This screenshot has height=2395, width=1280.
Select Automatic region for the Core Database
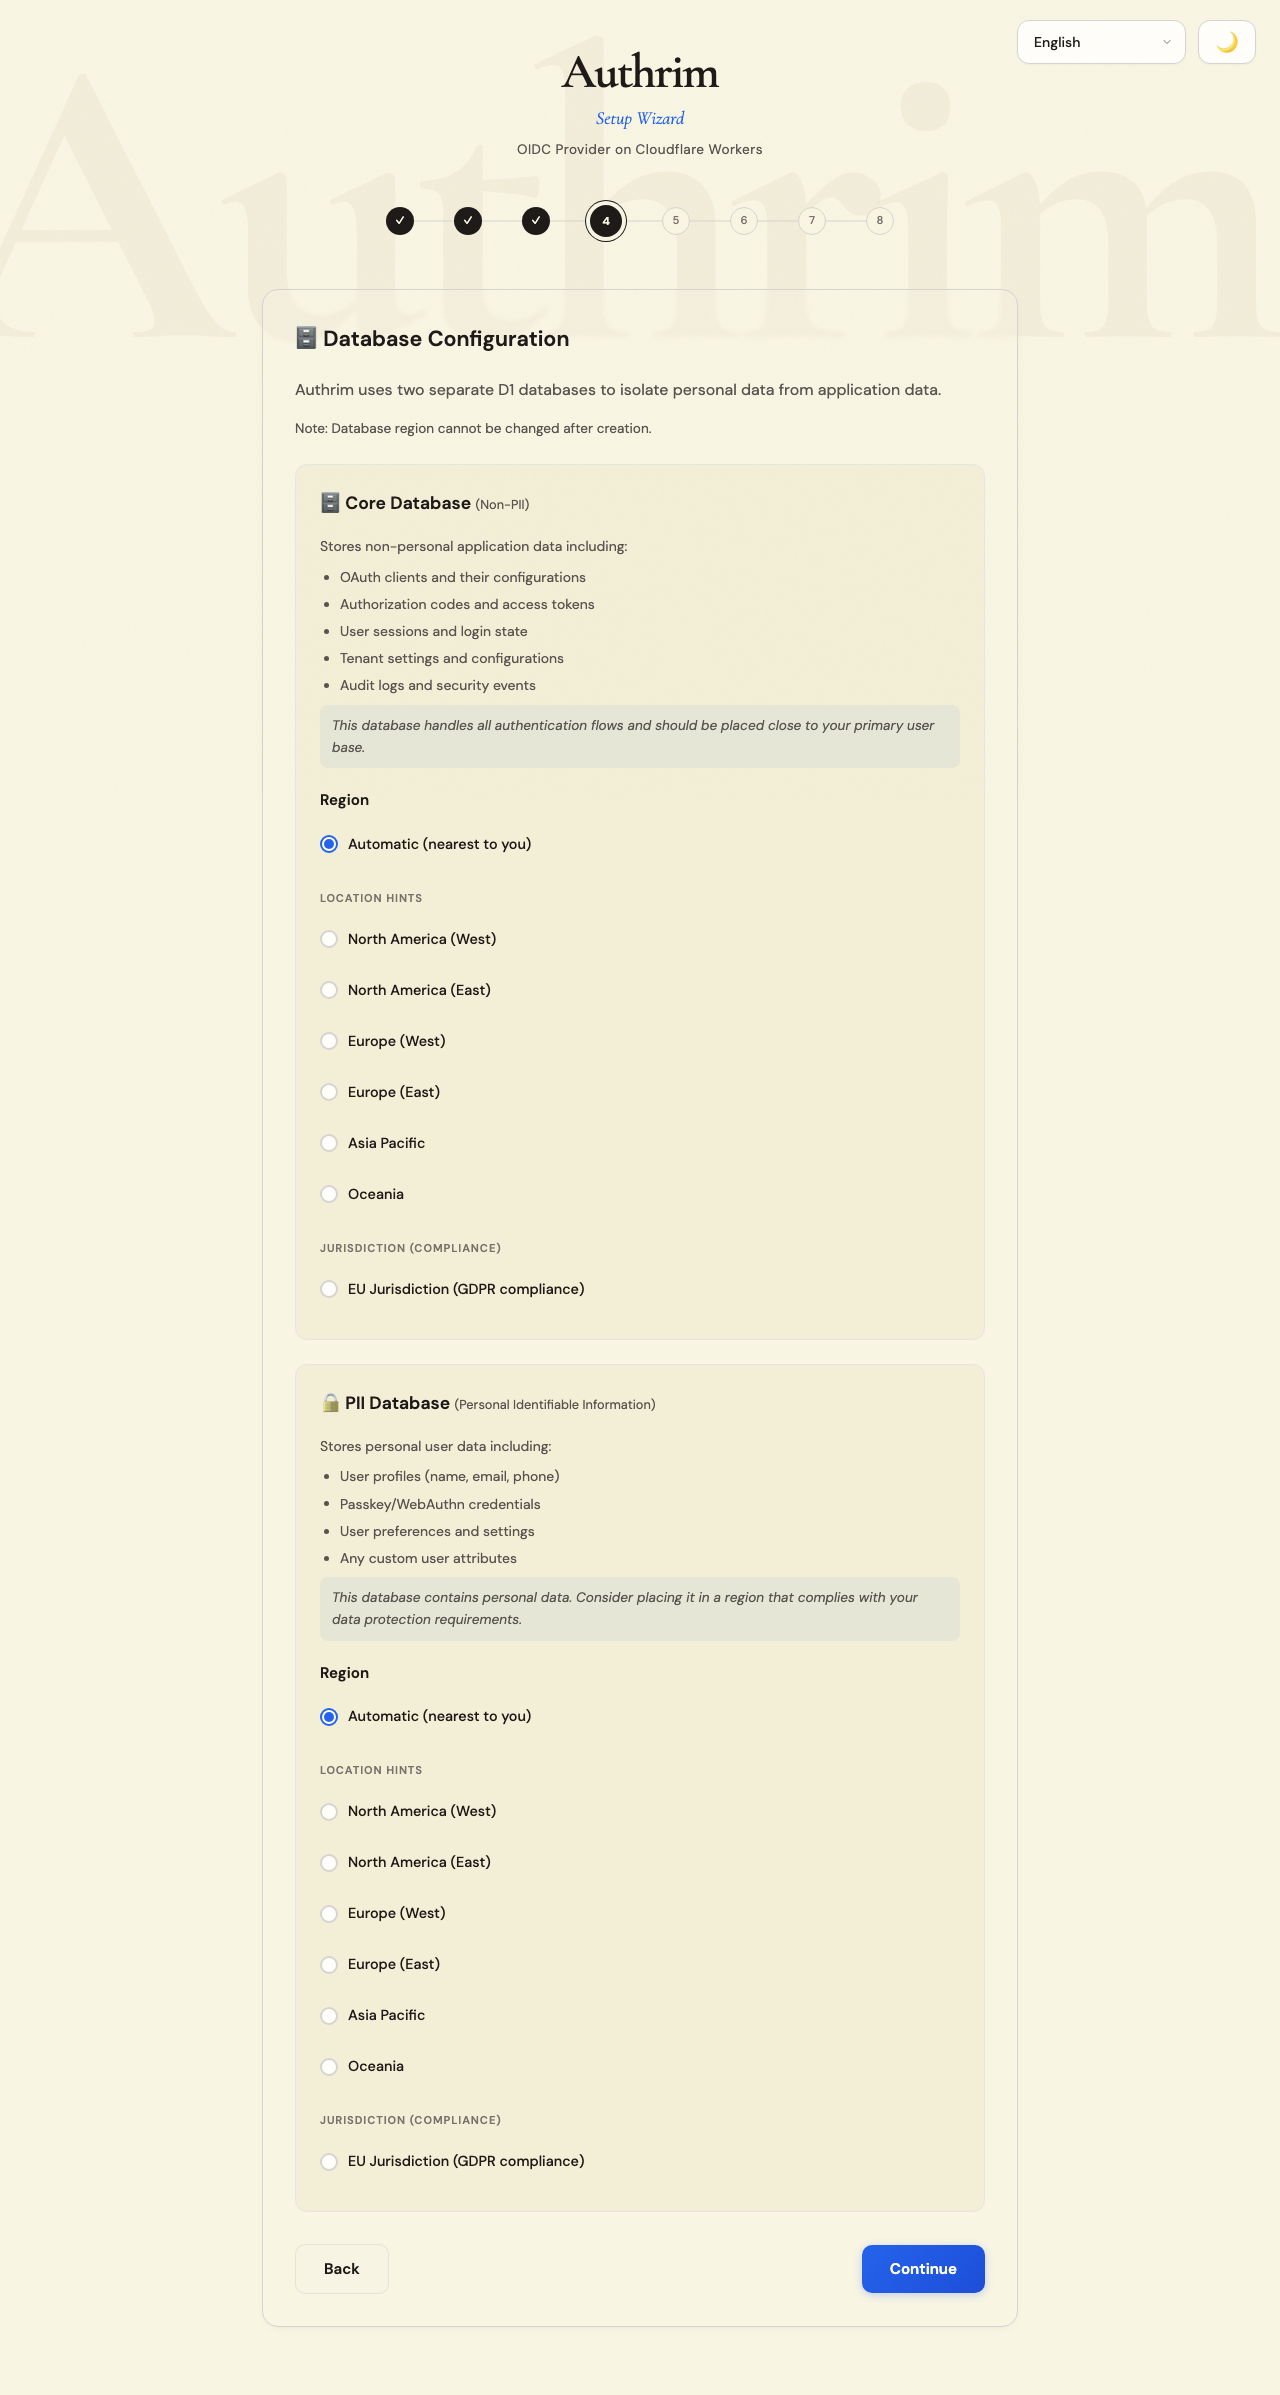tap(329, 844)
